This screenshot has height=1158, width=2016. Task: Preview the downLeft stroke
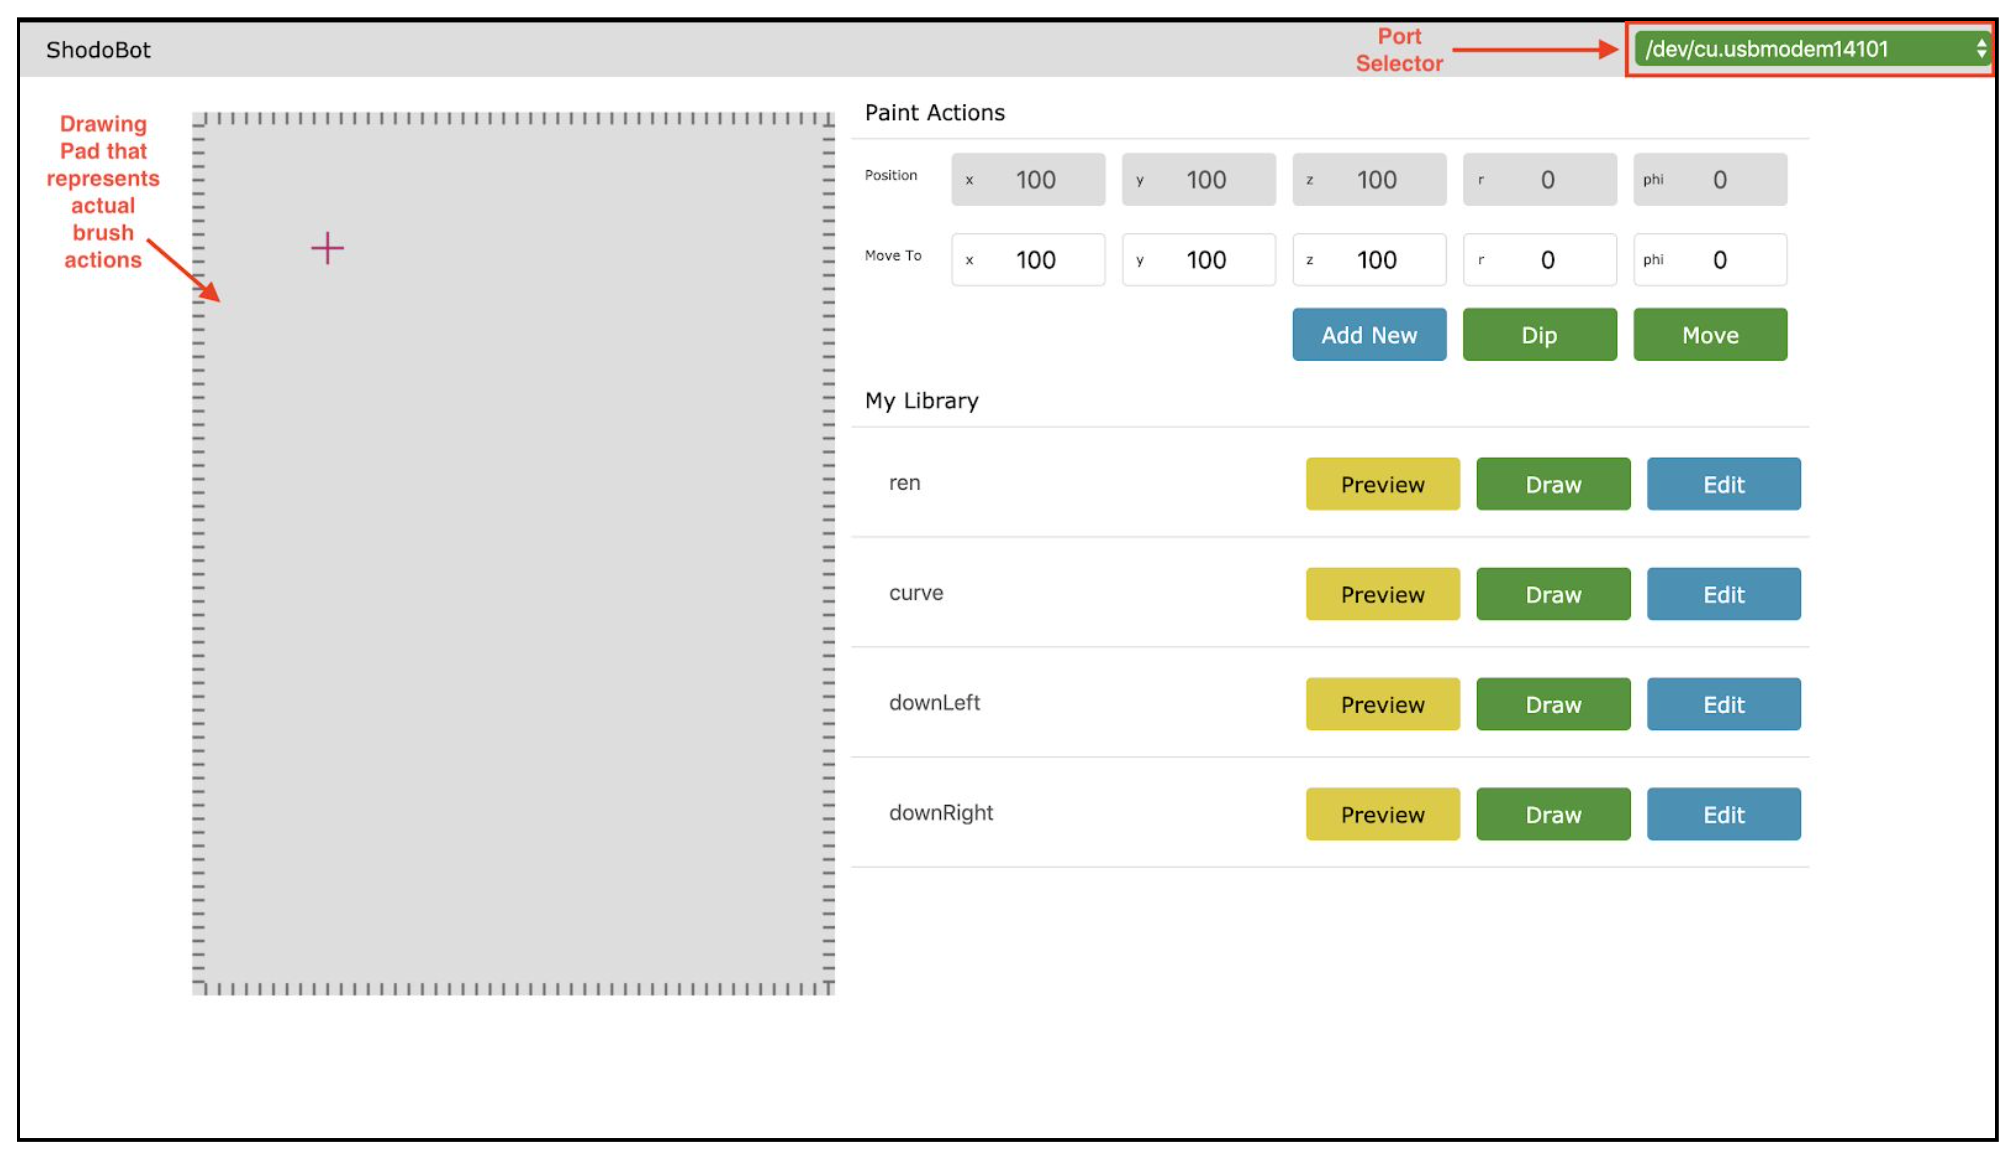tap(1382, 704)
